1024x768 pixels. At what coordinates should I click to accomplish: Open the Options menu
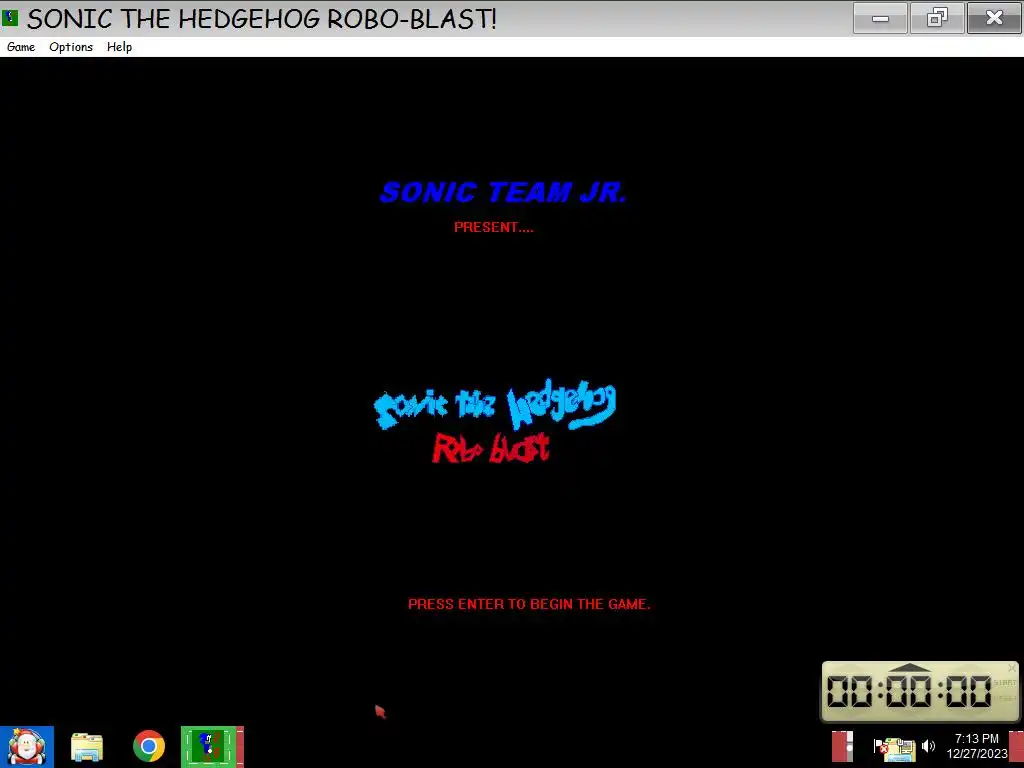point(71,47)
